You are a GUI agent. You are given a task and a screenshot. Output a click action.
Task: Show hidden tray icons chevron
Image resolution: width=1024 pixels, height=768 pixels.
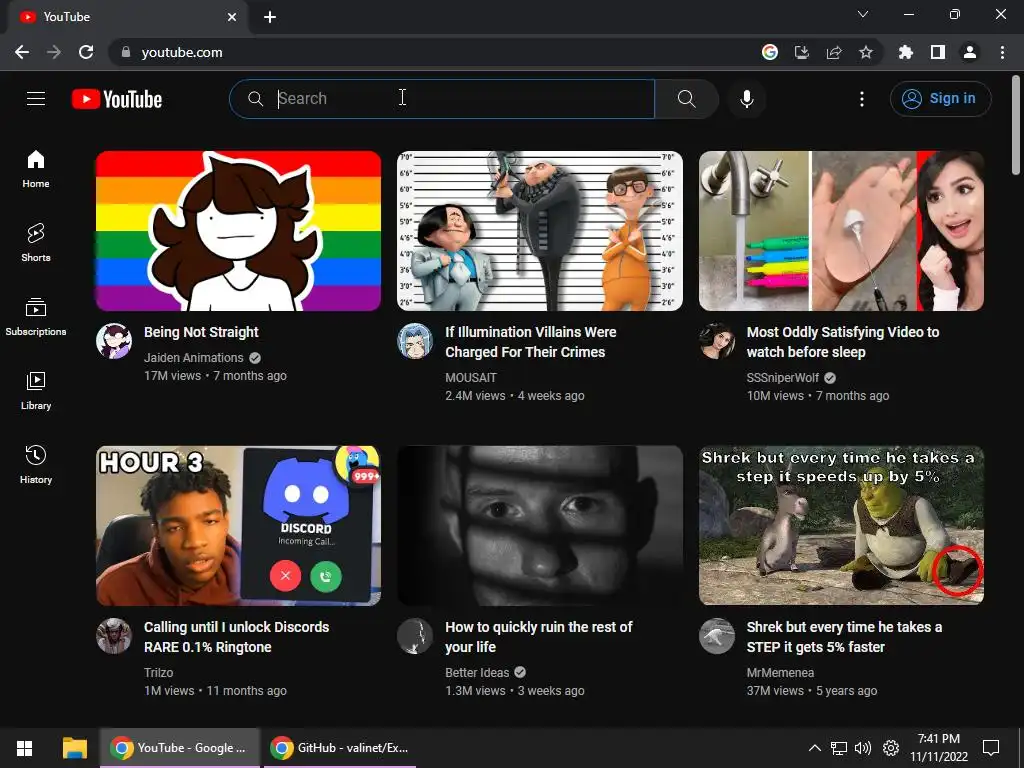814,748
